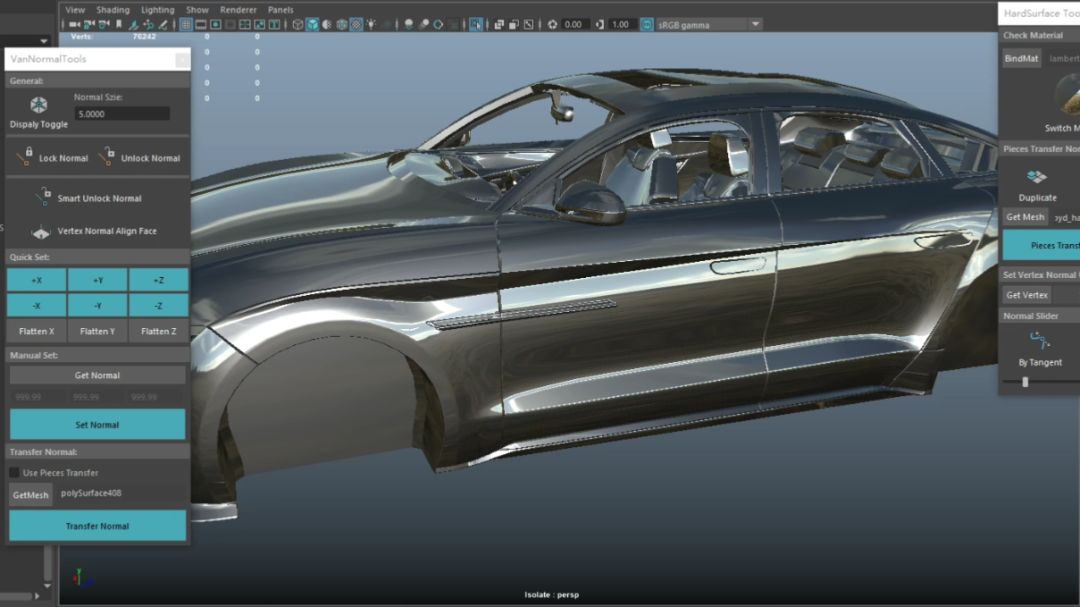Click the Switch Material sphere icon
Image resolution: width=1080 pixels, height=607 pixels.
tap(1068, 98)
